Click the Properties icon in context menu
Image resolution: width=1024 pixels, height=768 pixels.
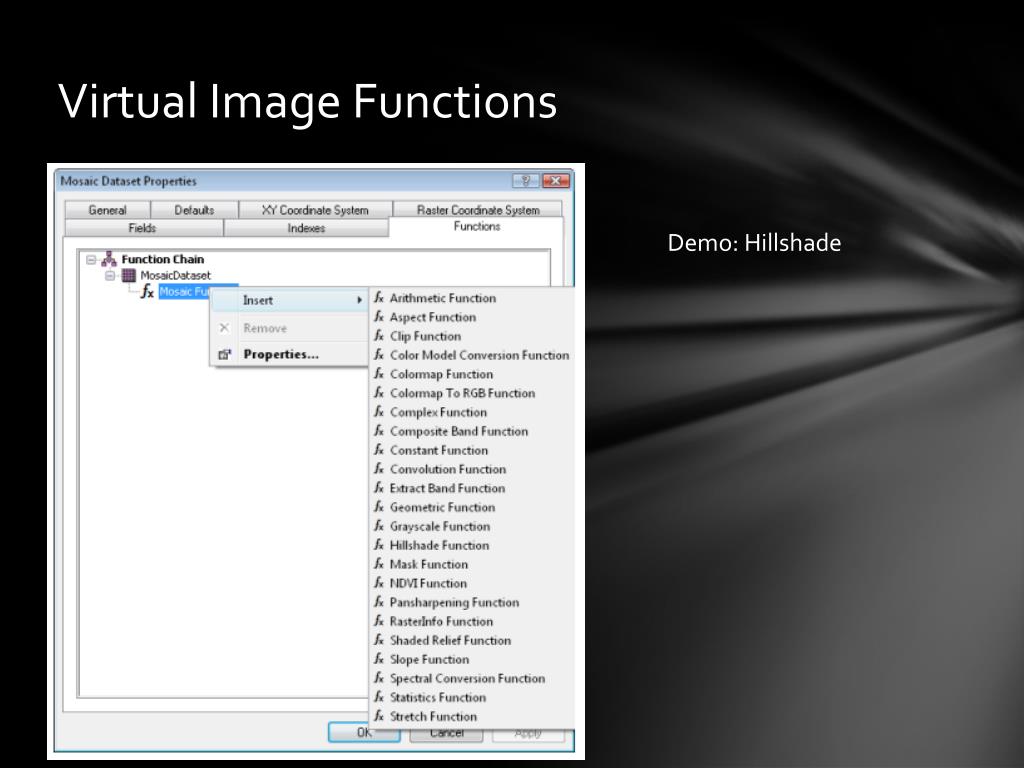pyautogui.click(x=225, y=354)
